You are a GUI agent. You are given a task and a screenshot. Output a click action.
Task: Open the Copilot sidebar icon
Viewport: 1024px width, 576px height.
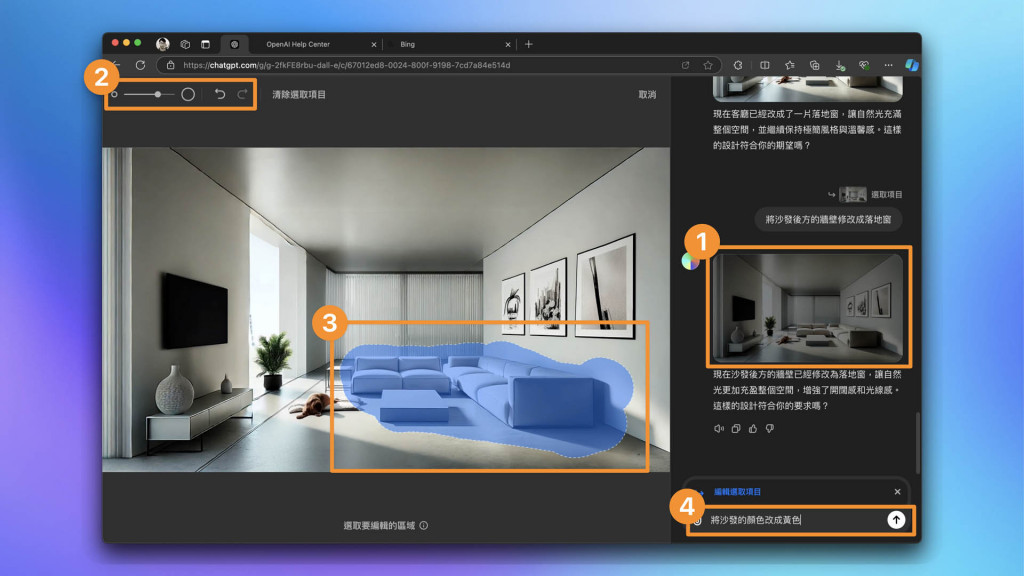click(x=912, y=65)
